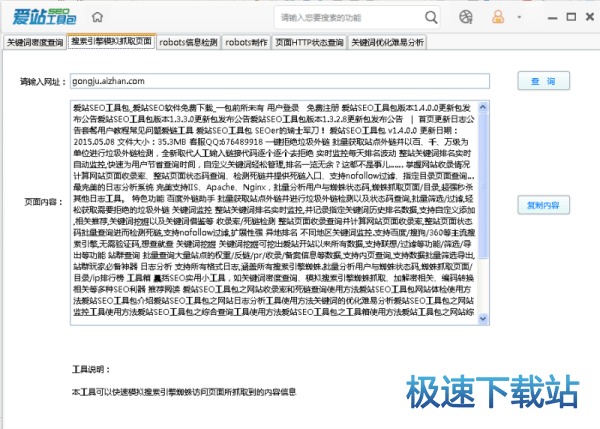The height and width of the screenshot is (429, 600).
Task: Click the 请输入网址 label
Action: coord(43,82)
